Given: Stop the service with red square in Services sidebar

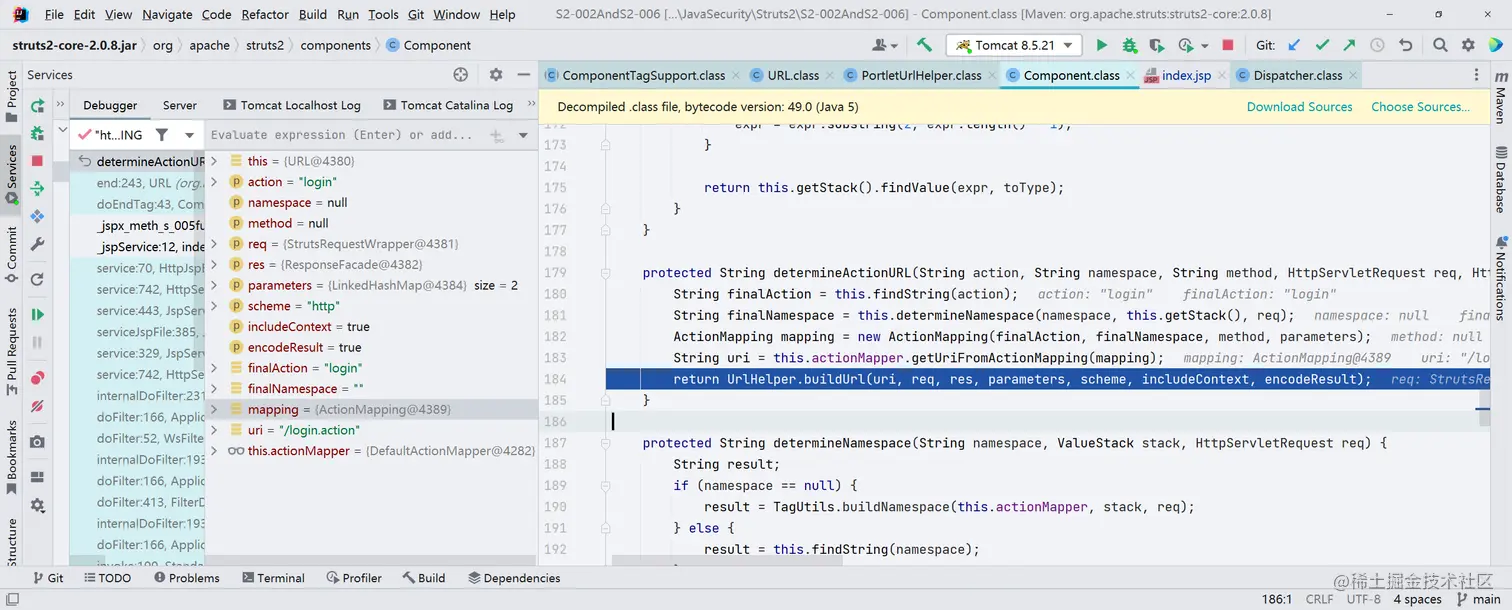Looking at the screenshot, I should tap(38, 161).
